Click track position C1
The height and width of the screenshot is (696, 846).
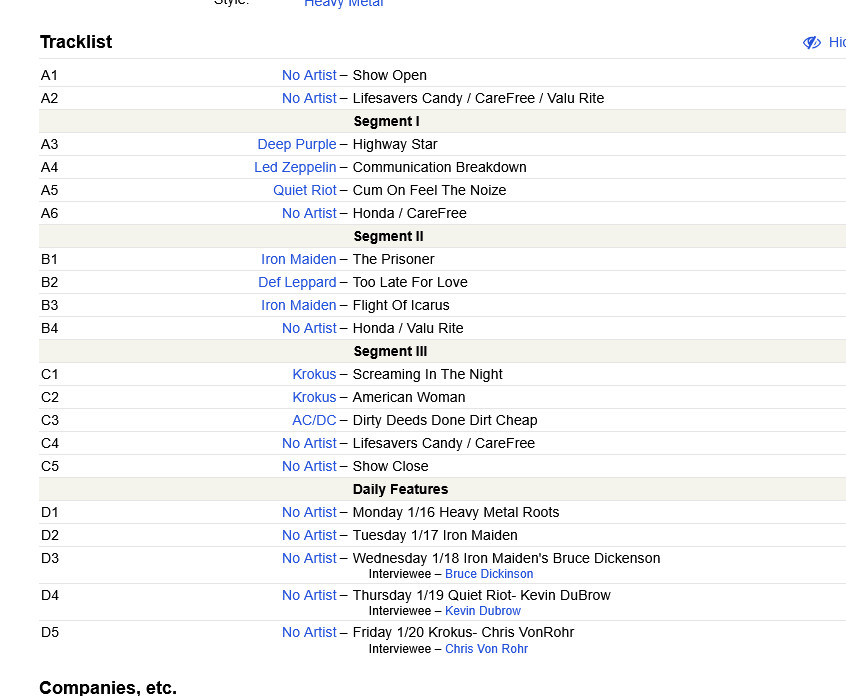click(50, 374)
